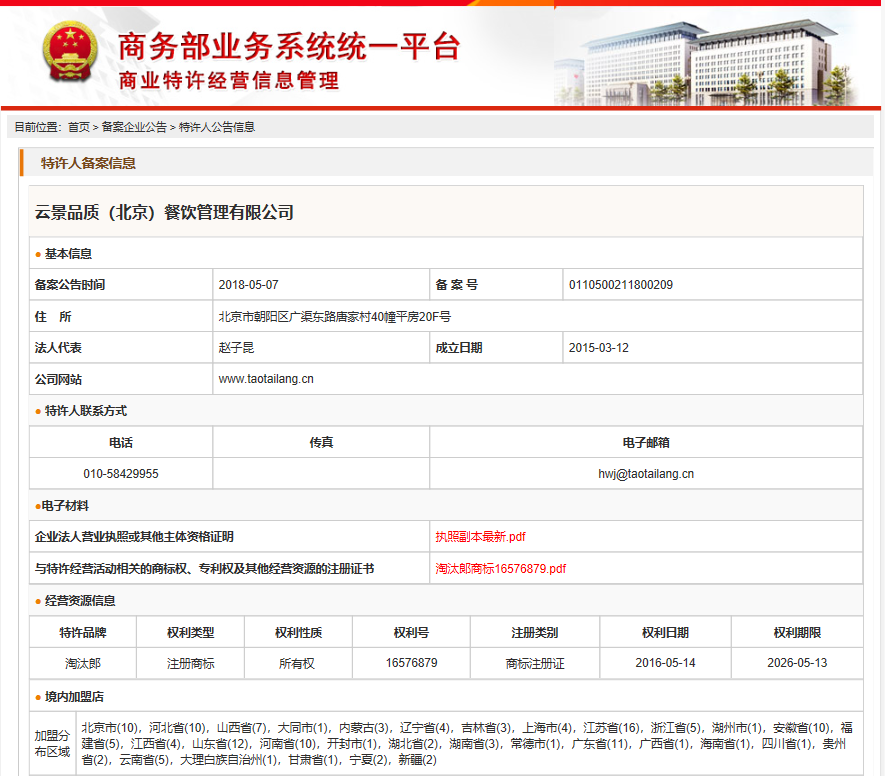
Task: Click the 电子材料 section label
Action: (x=65, y=506)
